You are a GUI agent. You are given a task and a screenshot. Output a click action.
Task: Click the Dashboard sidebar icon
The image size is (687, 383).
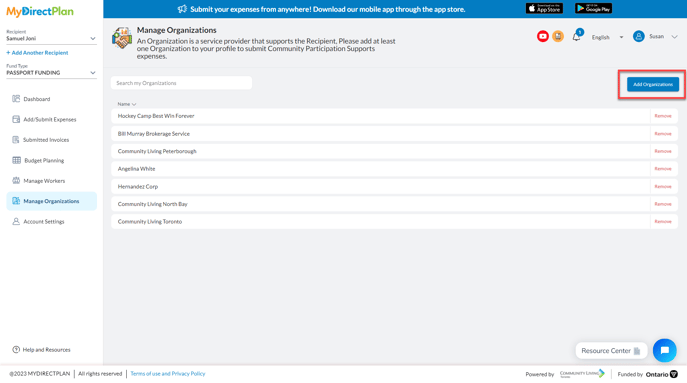coord(16,99)
